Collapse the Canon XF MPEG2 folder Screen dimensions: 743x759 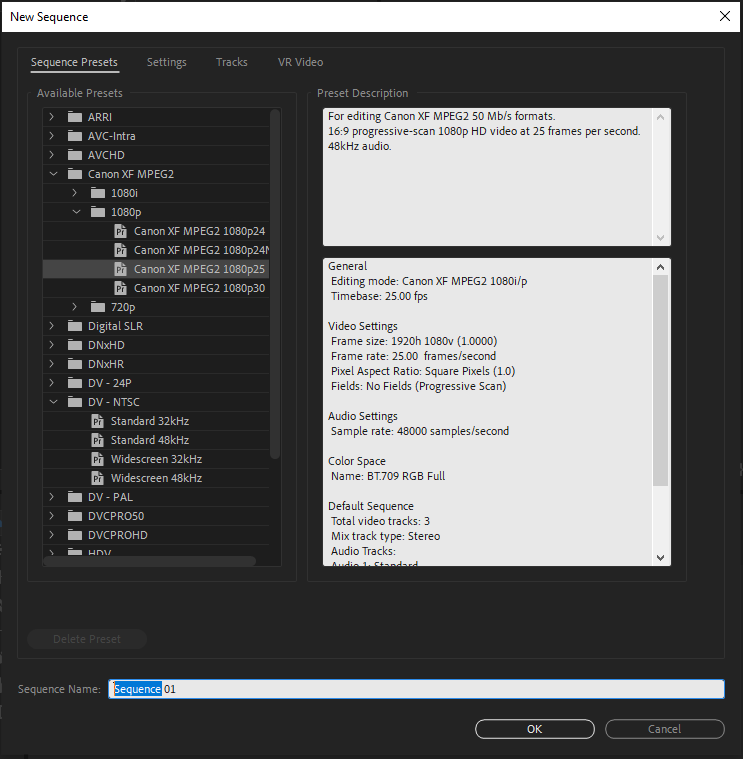51,174
